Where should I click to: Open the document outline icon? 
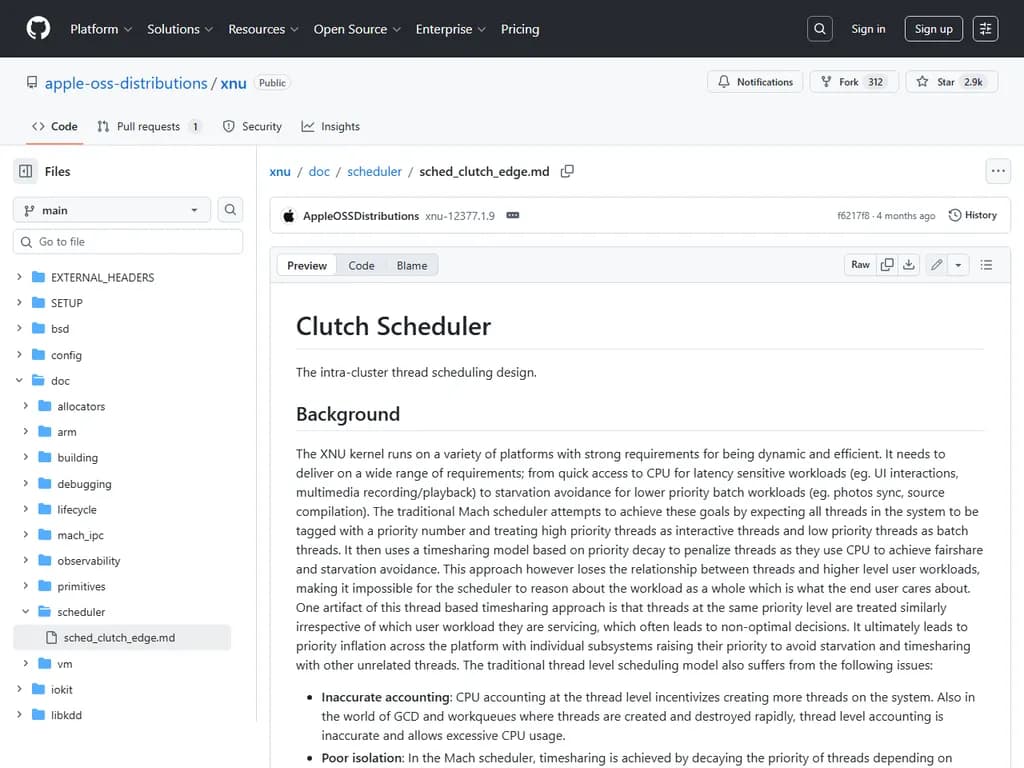point(987,265)
